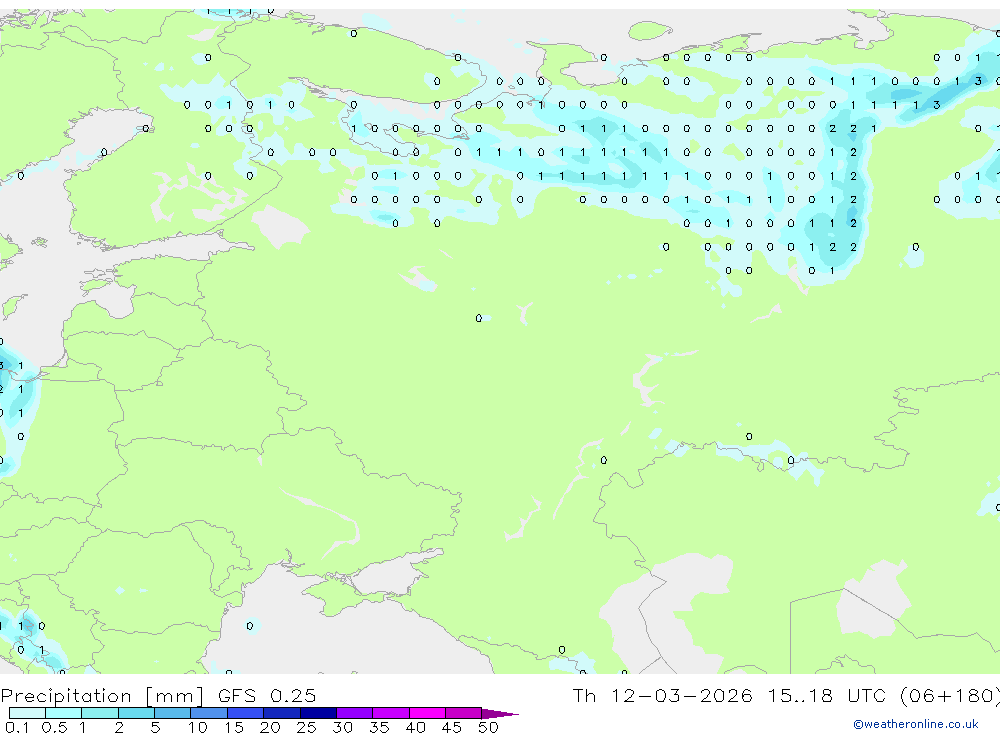Click the '0.1' legend scale label

pyautogui.click(x=17, y=727)
